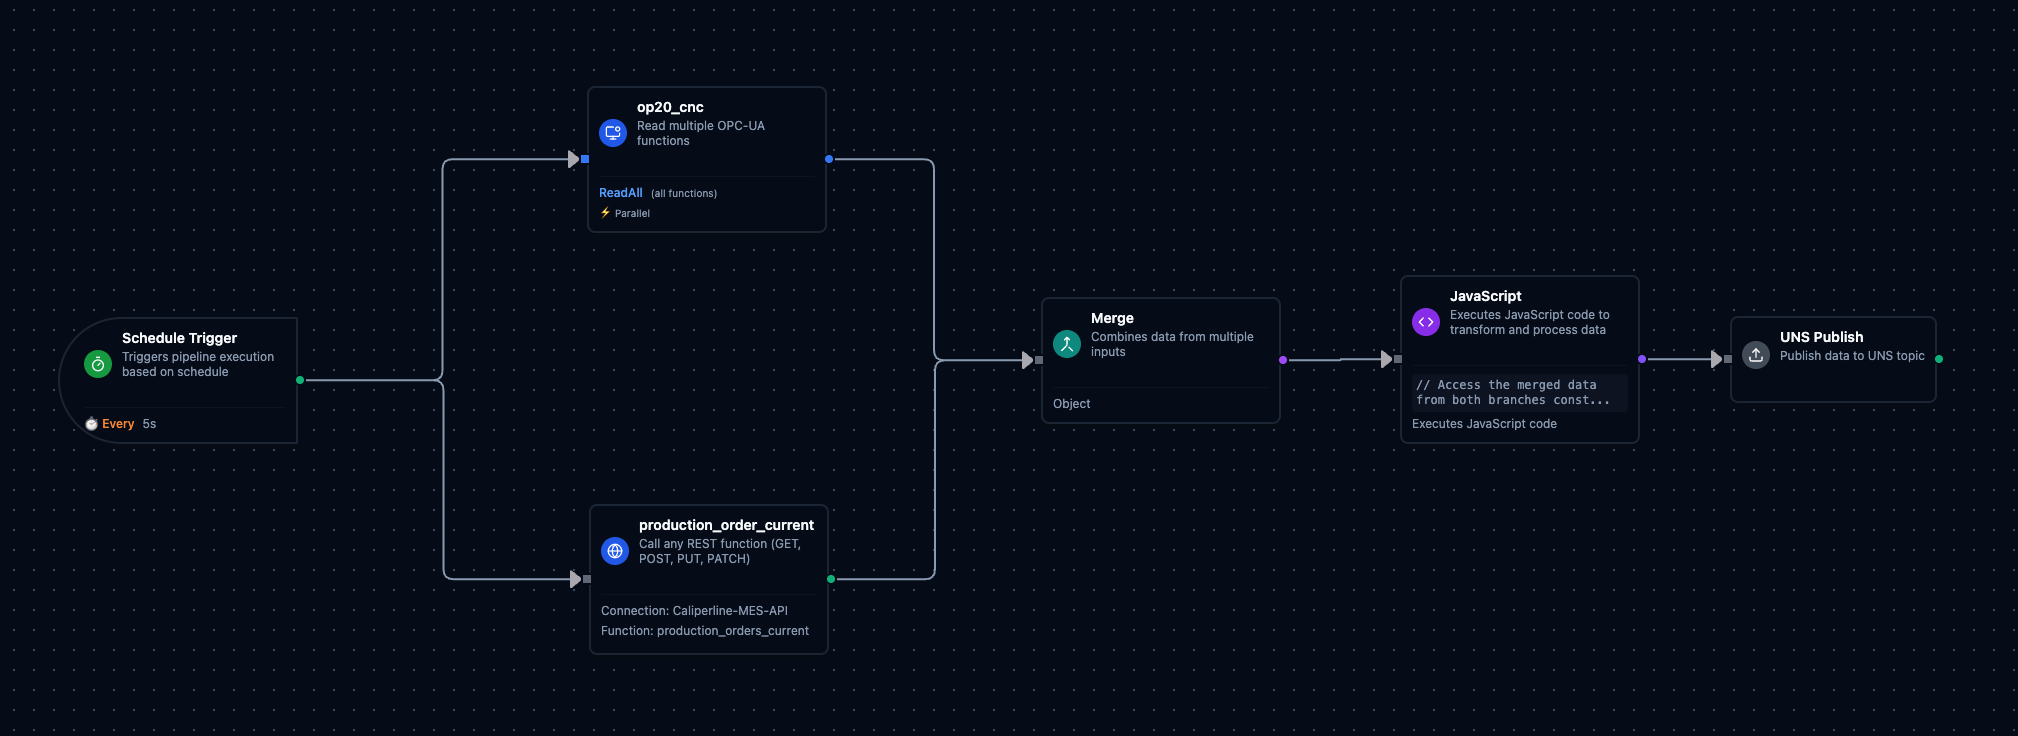Image resolution: width=2018 pixels, height=736 pixels.
Task: Click the Connection: Caliperline-MES-API text
Action: point(694,611)
